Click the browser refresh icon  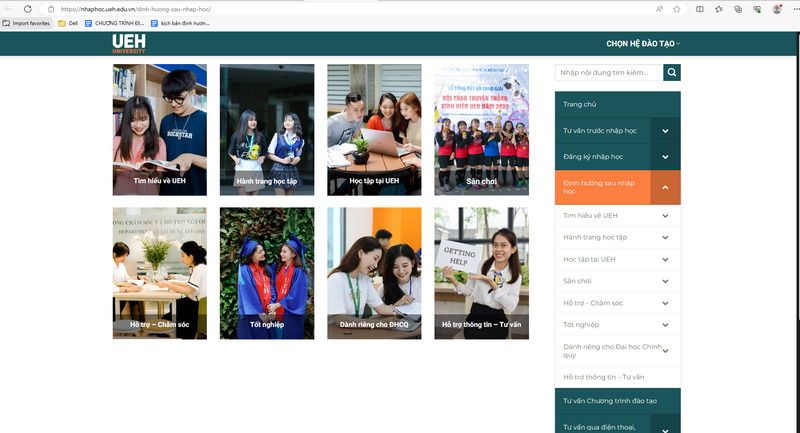click(x=28, y=9)
